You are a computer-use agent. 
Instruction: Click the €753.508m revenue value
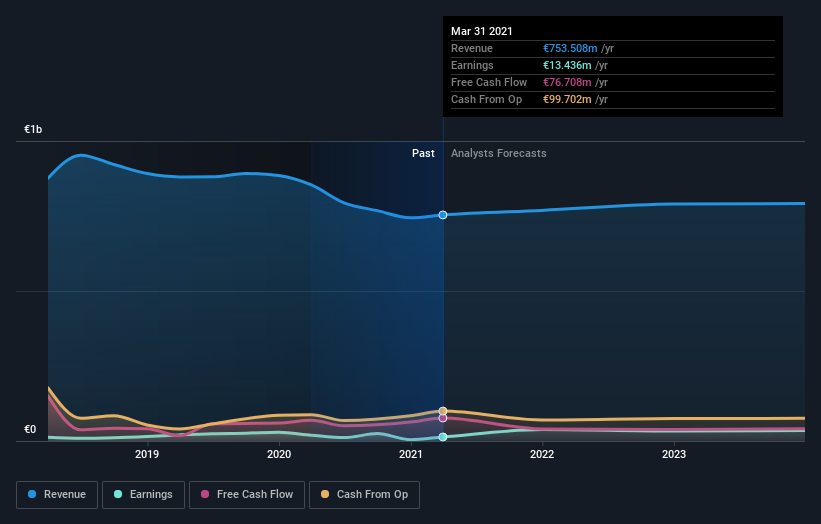570,48
